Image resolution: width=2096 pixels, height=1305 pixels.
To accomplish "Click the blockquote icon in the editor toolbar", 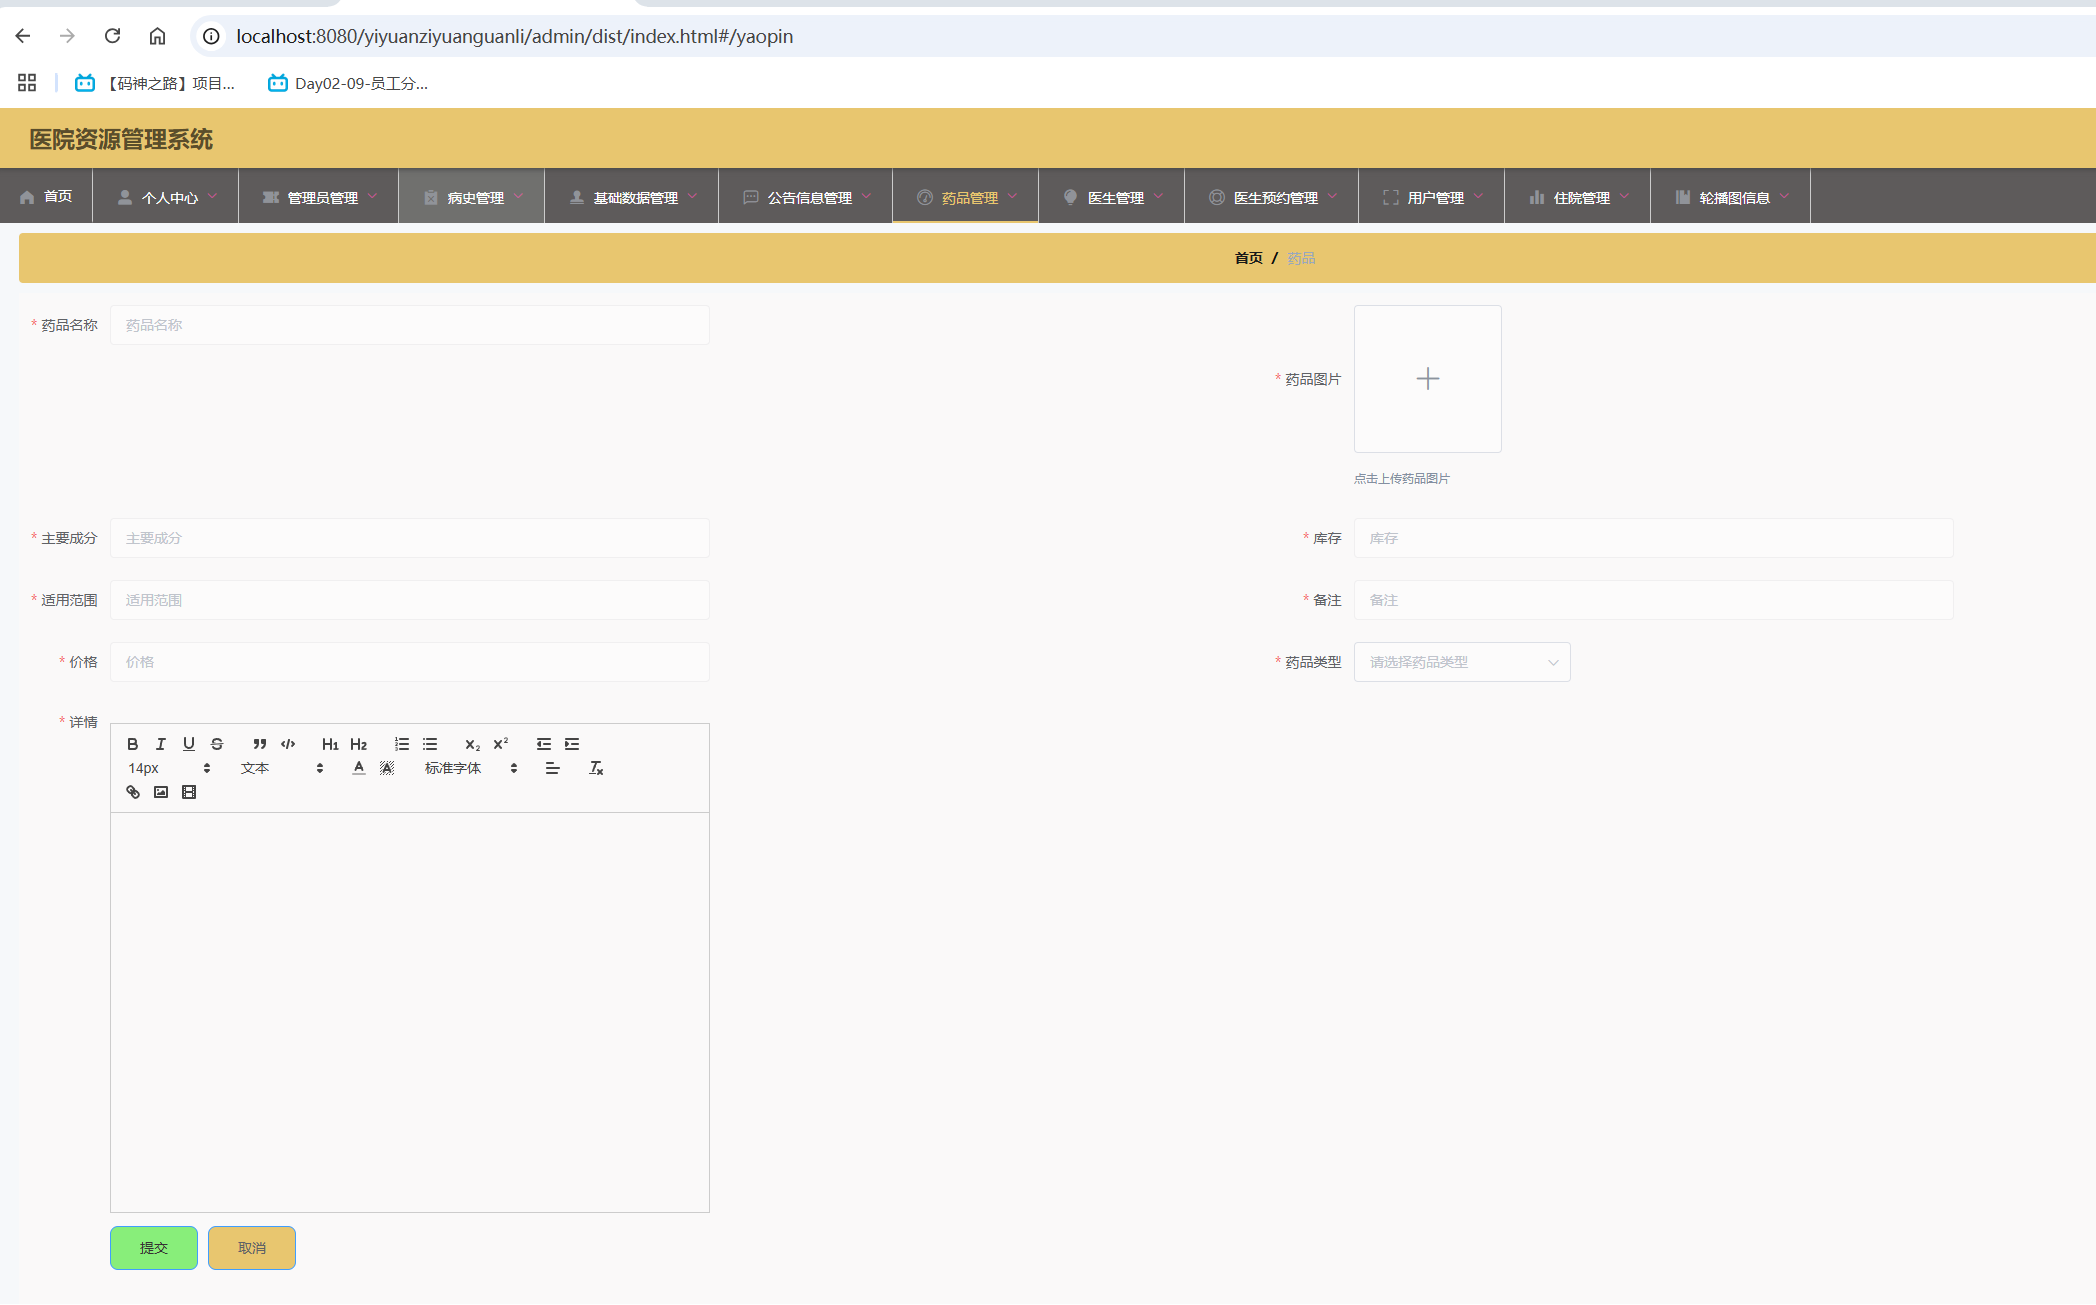I will 260,744.
